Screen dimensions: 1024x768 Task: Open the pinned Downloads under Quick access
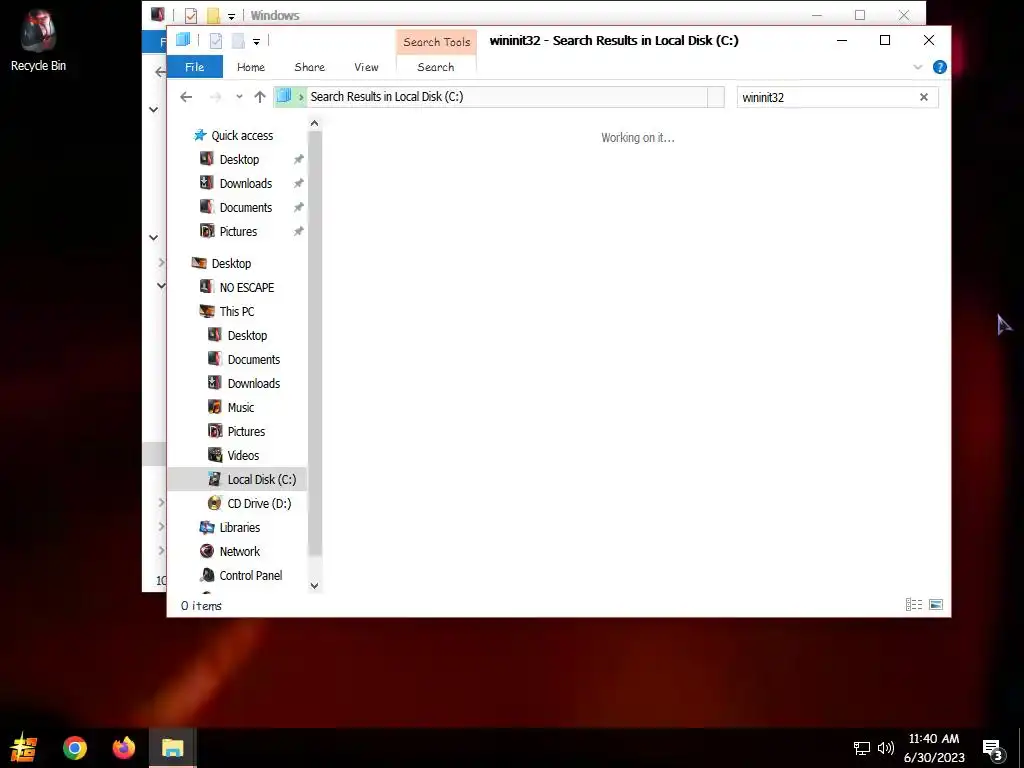(x=246, y=184)
